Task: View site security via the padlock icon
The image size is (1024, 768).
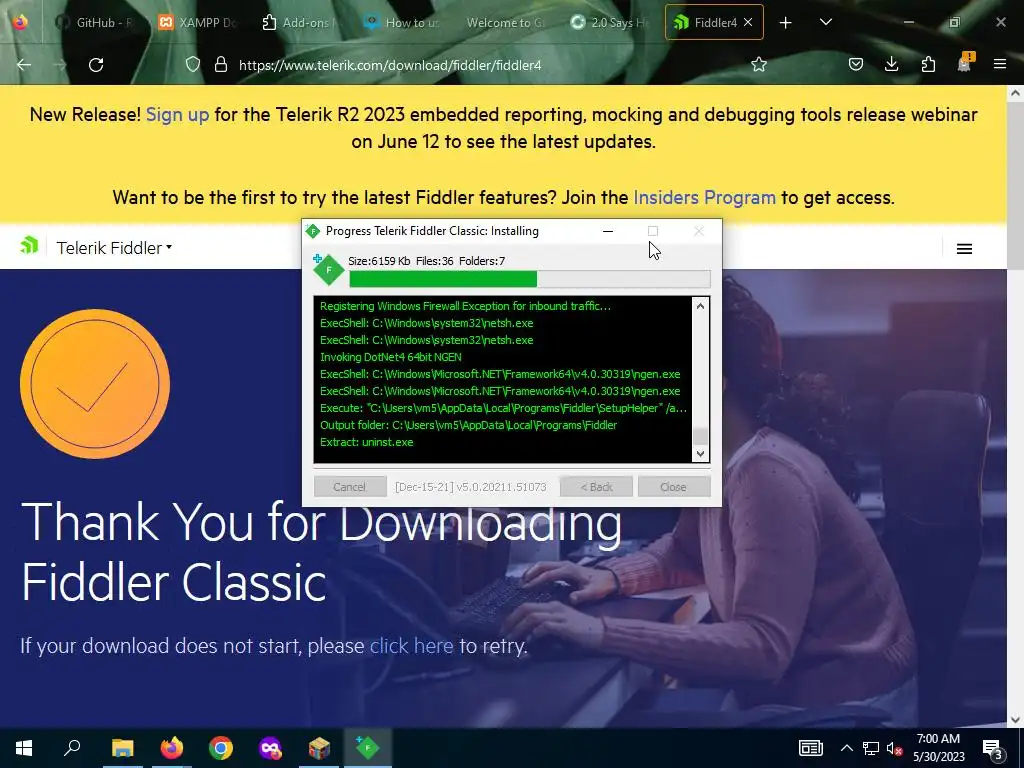Action: pyautogui.click(x=221, y=65)
